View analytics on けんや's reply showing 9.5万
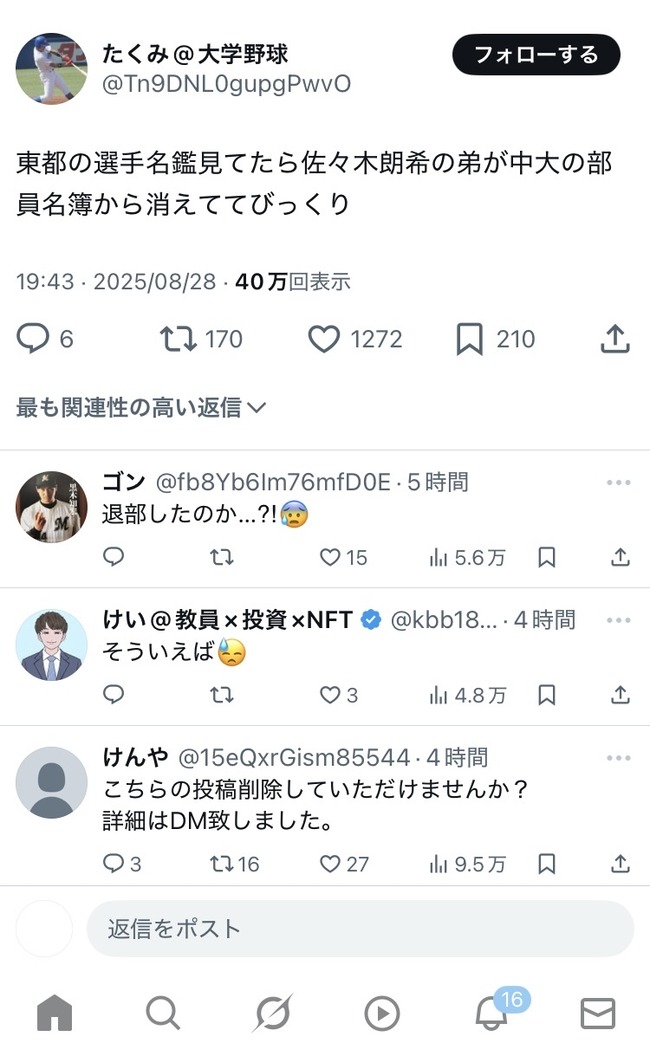 tap(467, 863)
